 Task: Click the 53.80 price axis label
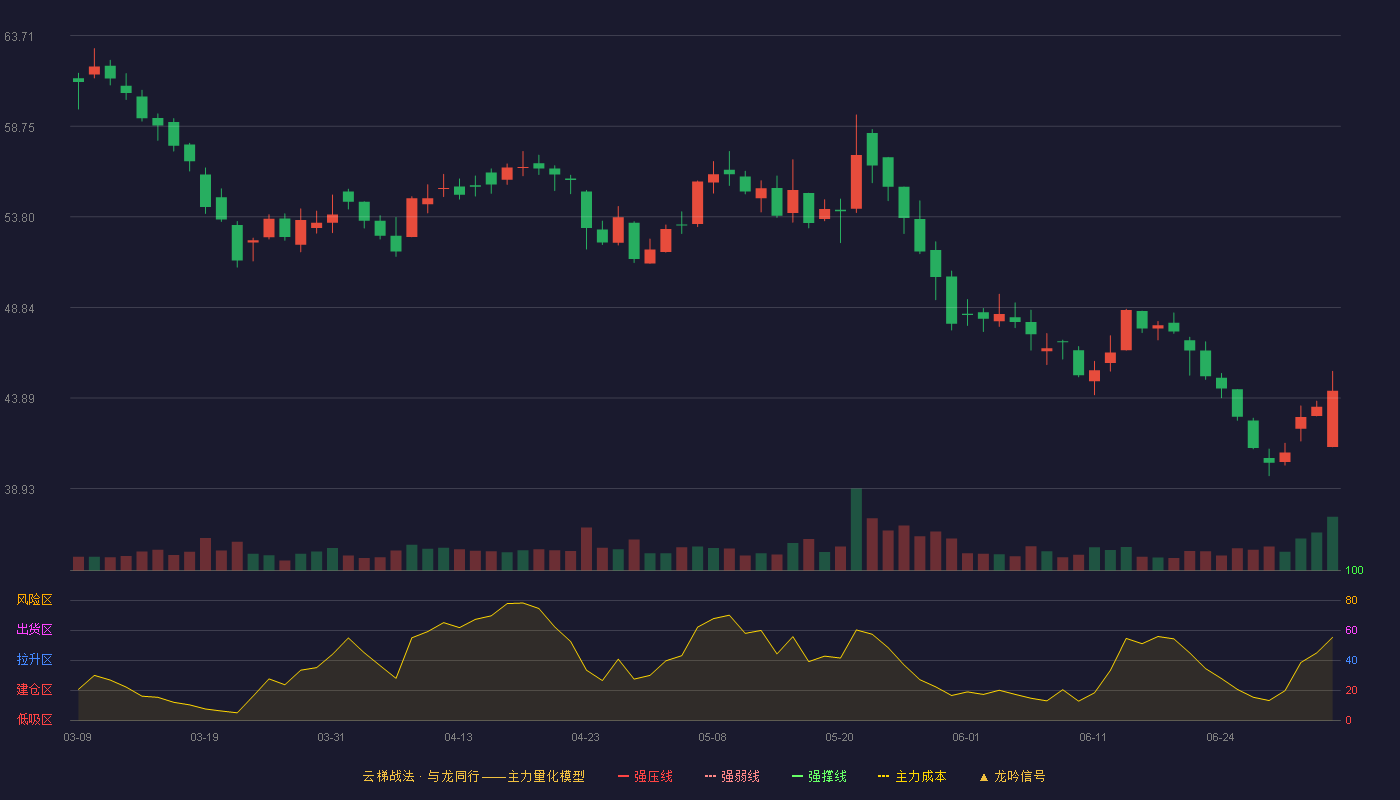19,218
